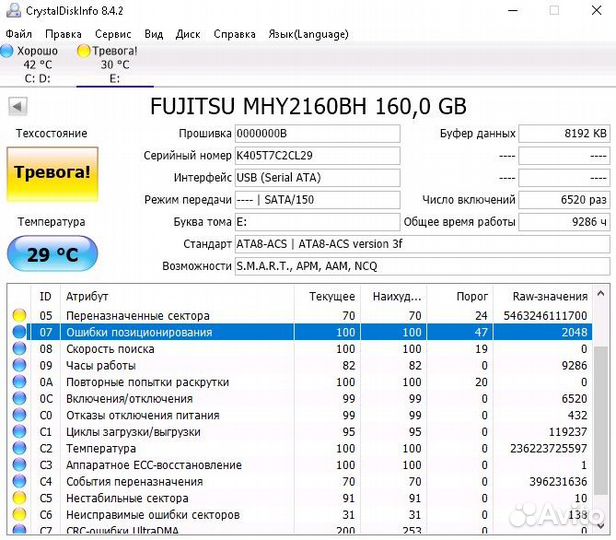This screenshot has height=540, width=616.
Task: Click the power-on count field 6520 раз
Action: pyautogui.click(x=564, y=200)
